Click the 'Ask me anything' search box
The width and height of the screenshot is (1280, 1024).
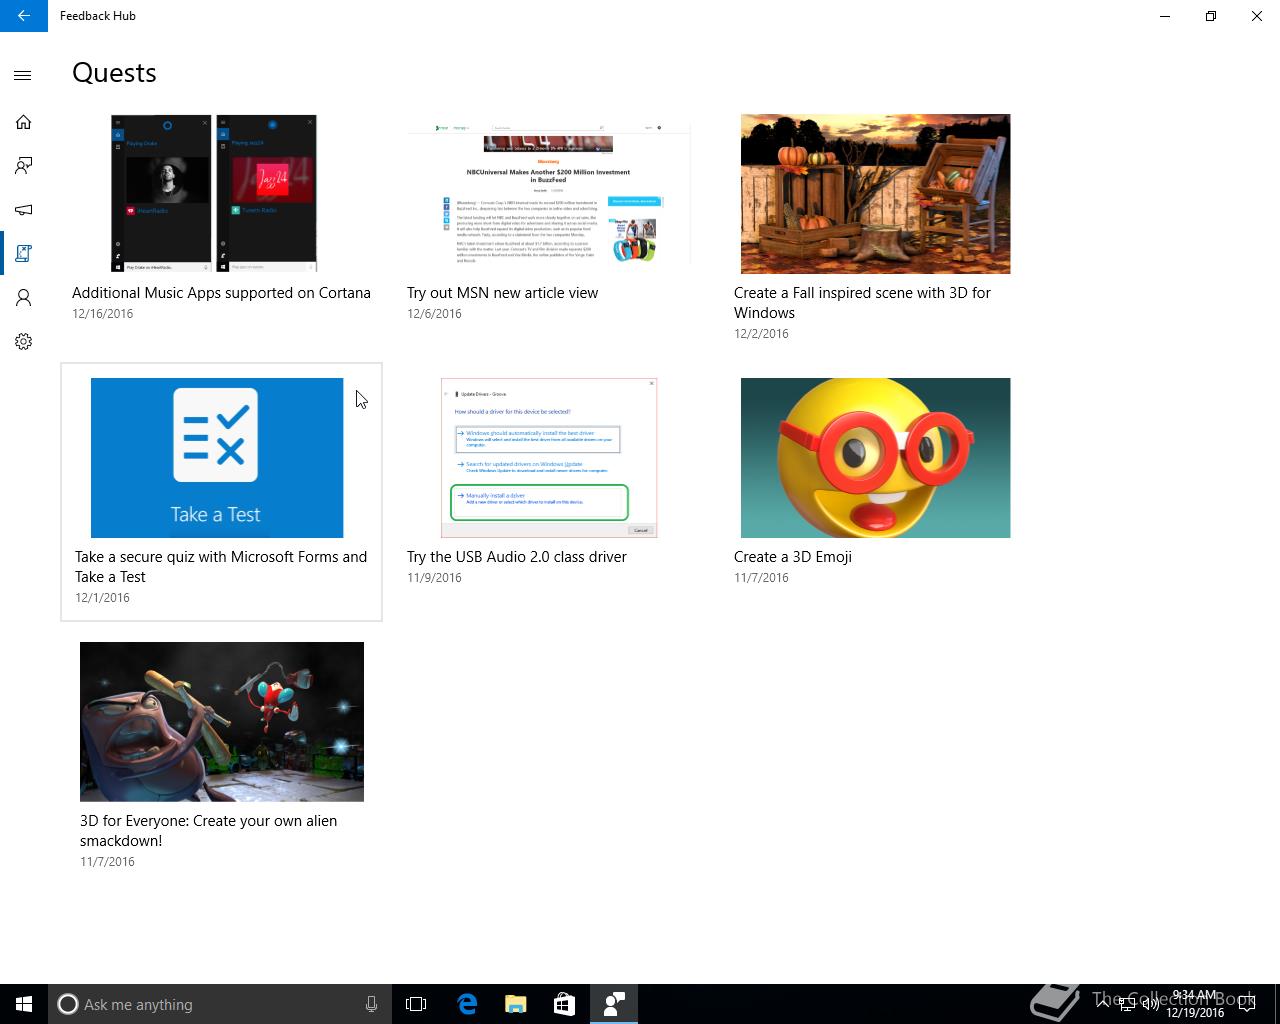pos(218,1004)
